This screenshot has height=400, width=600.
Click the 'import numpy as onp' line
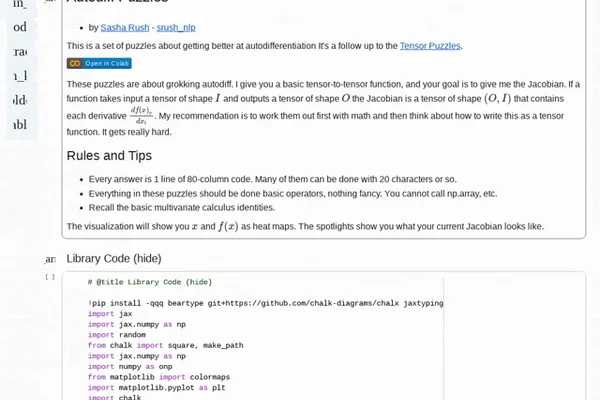point(130,367)
